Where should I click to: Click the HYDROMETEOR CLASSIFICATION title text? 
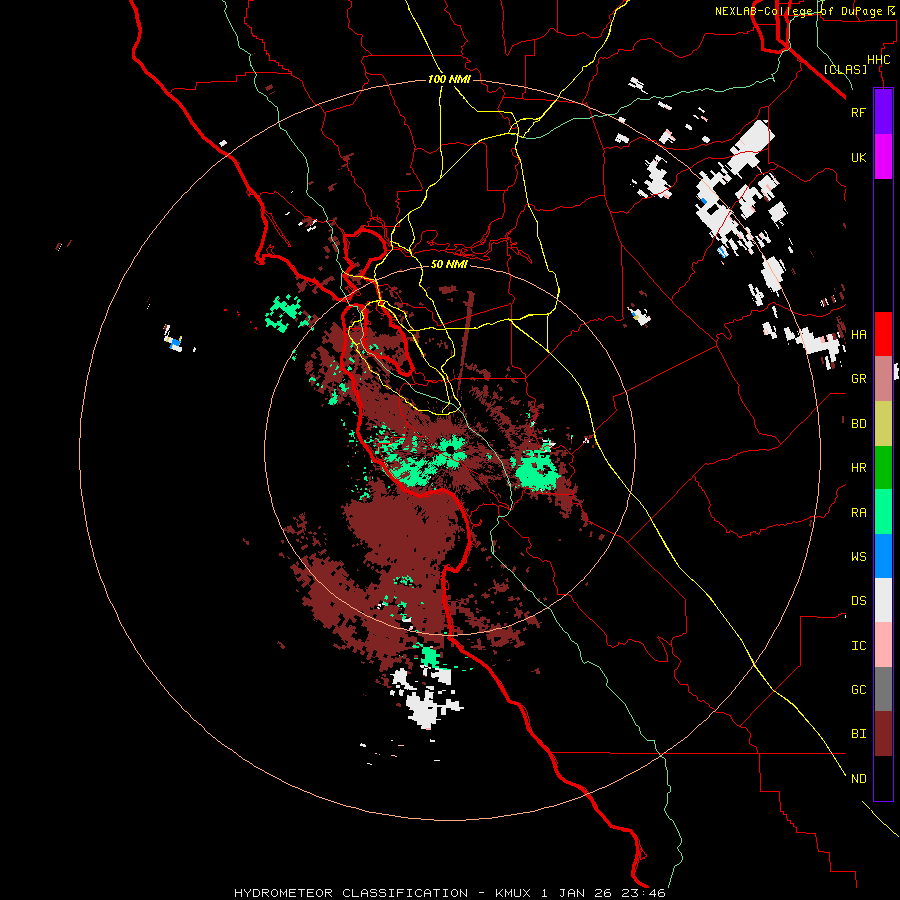351,893
